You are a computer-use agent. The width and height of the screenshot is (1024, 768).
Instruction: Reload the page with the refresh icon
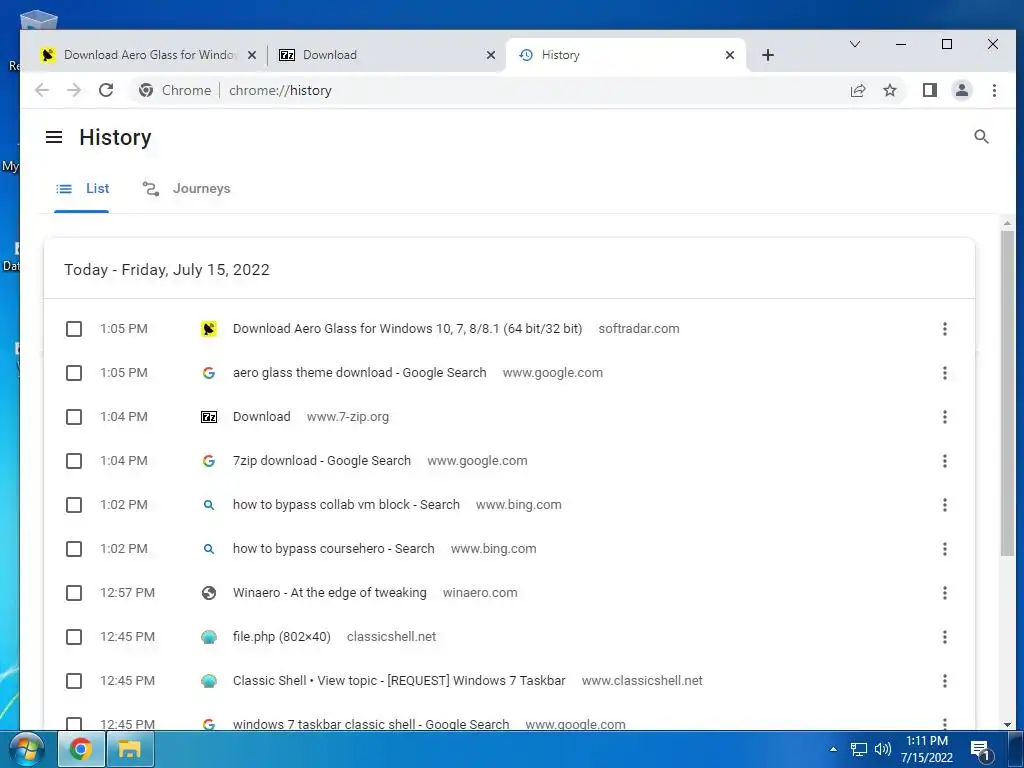pos(106,90)
